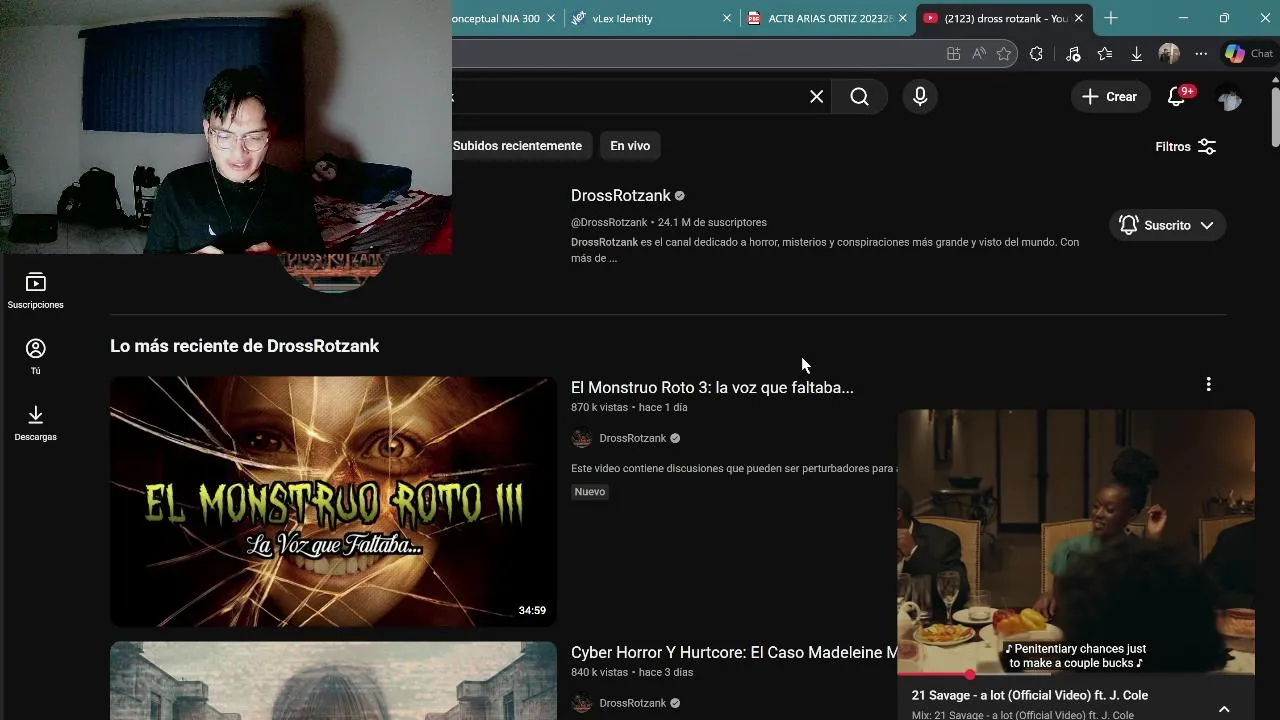The image size is (1280, 720).
Task: Open Edge Settings and more menu
Action: tap(1201, 54)
